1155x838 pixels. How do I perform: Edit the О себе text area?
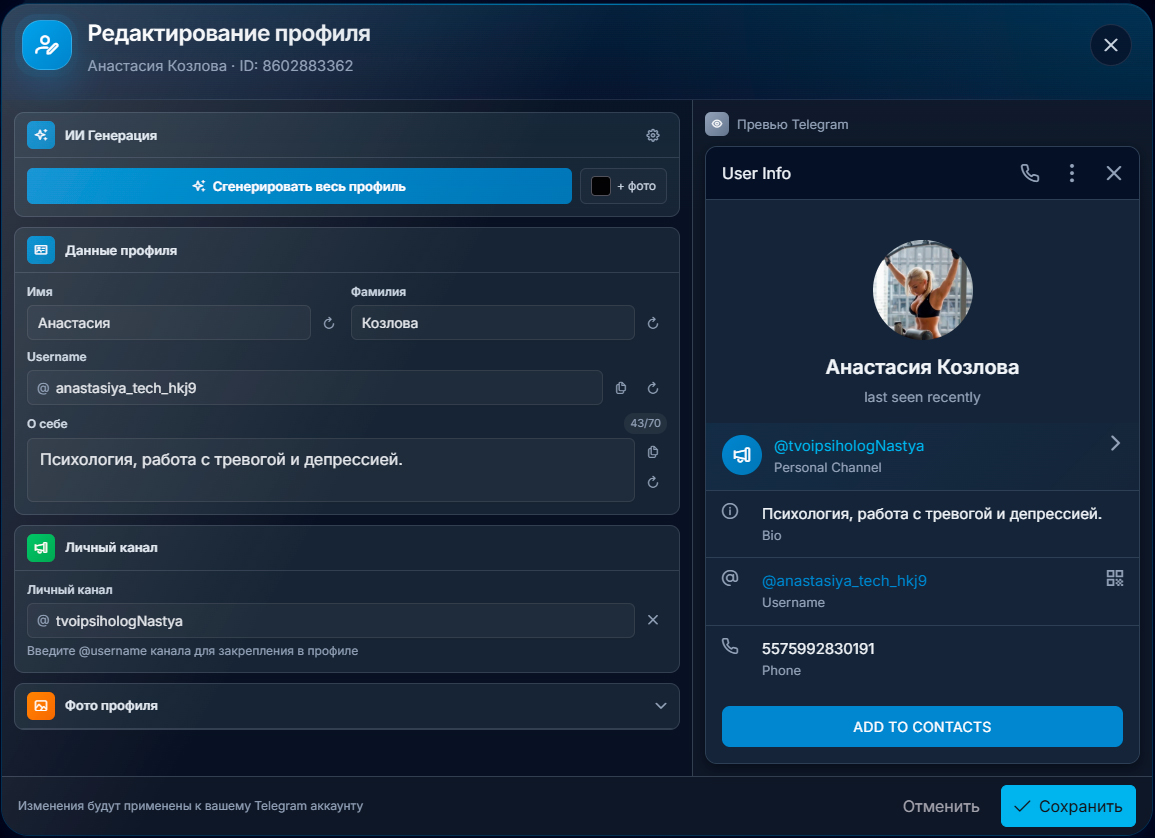(331, 470)
